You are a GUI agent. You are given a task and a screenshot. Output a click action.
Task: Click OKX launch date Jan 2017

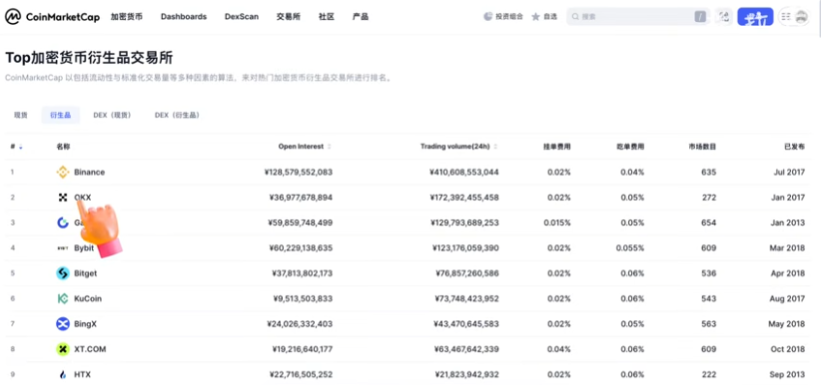tap(788, 197)
